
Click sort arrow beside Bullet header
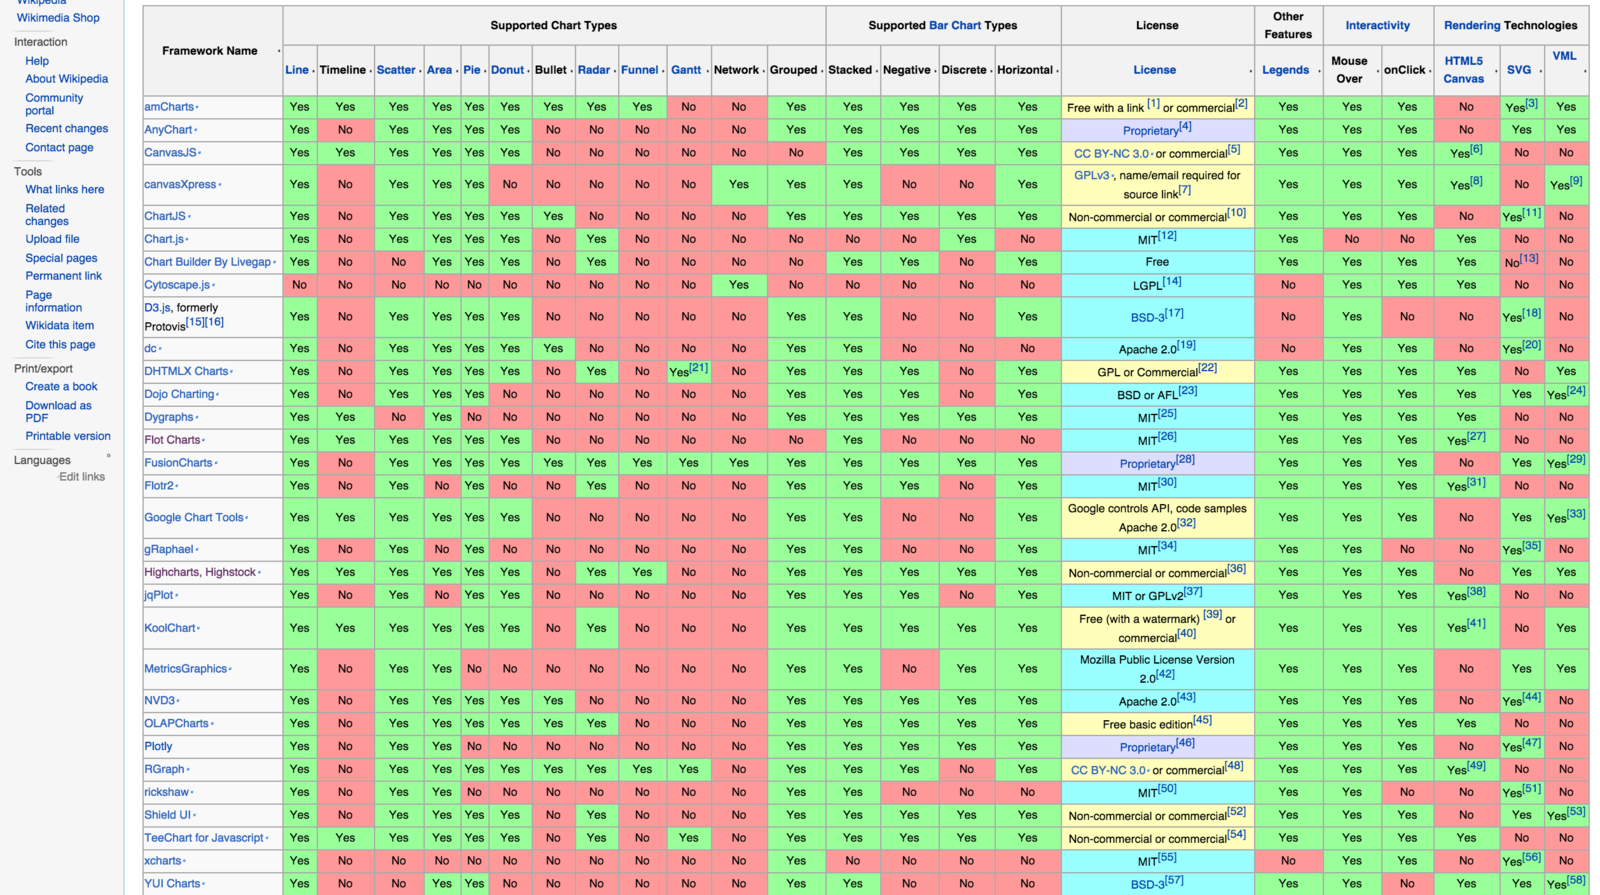(572, 71)
